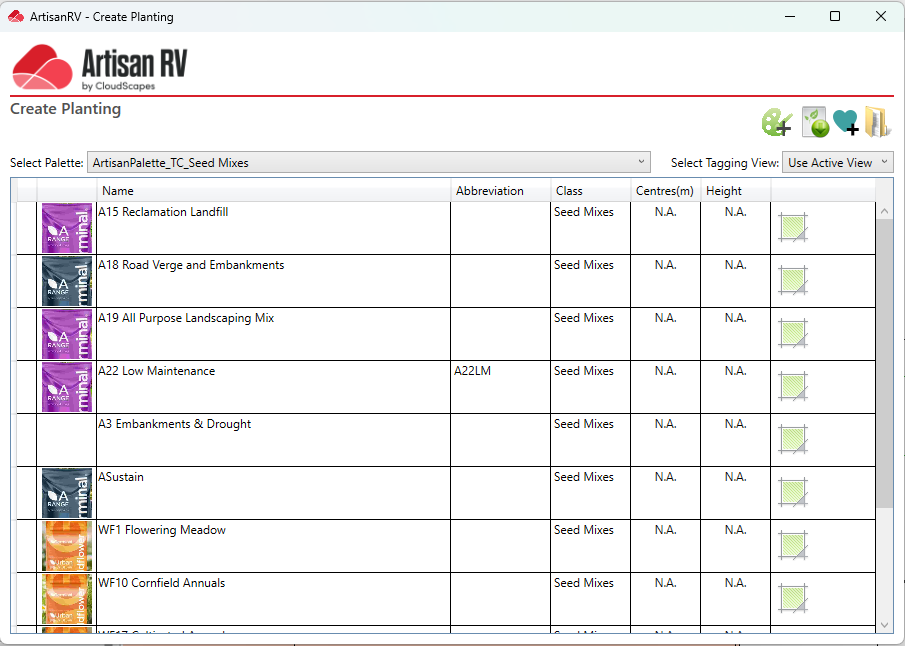Click Seed Mixes class in ASustain row
Image resolution: width=905 pixels, height=646 pixels.
[584, 477]
